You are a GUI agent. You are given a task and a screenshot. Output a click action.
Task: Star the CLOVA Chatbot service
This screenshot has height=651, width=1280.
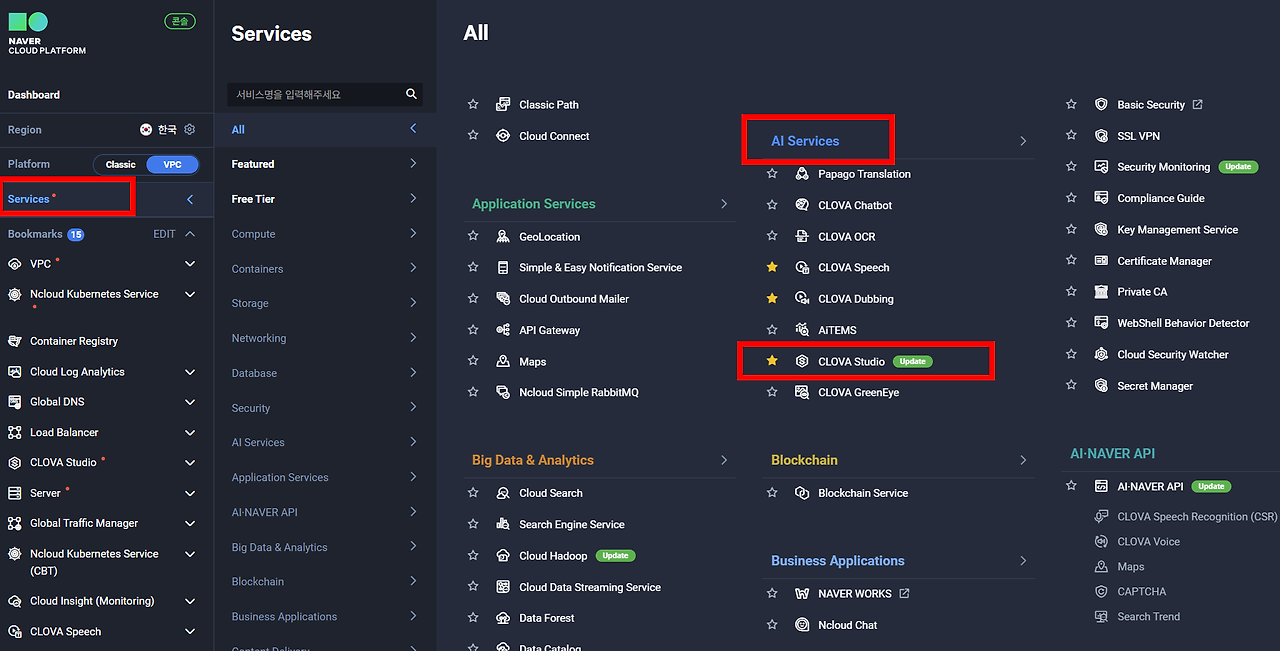click(772, 205)
